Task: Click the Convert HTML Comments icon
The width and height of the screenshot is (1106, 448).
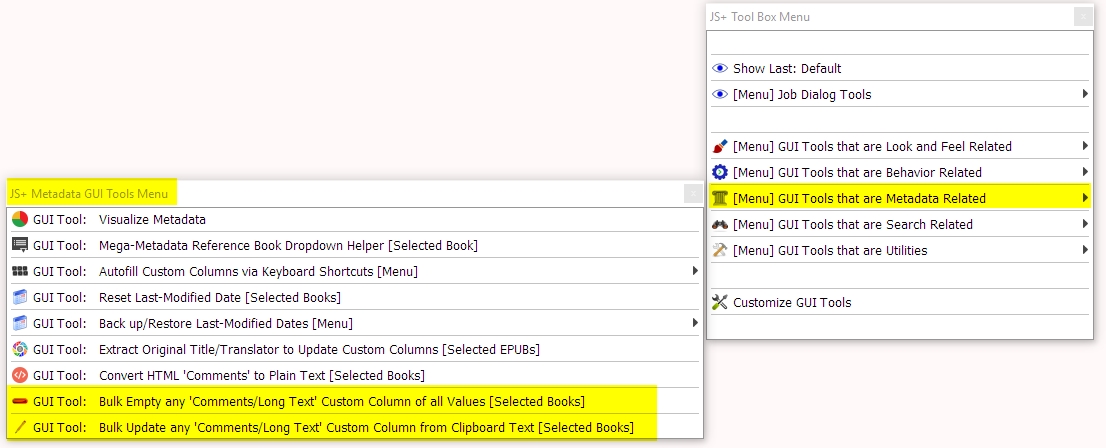Action: [x=20, y=375]
